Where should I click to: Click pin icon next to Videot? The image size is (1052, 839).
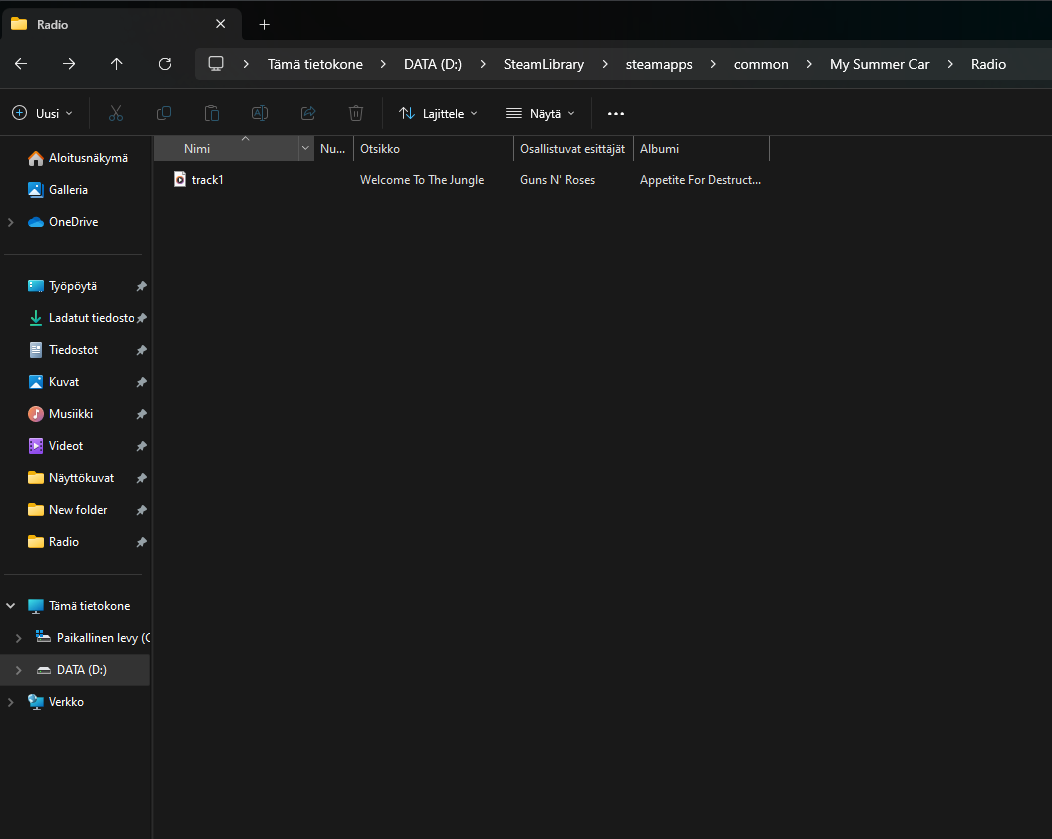pyautogui.click(x=142, y=446)
